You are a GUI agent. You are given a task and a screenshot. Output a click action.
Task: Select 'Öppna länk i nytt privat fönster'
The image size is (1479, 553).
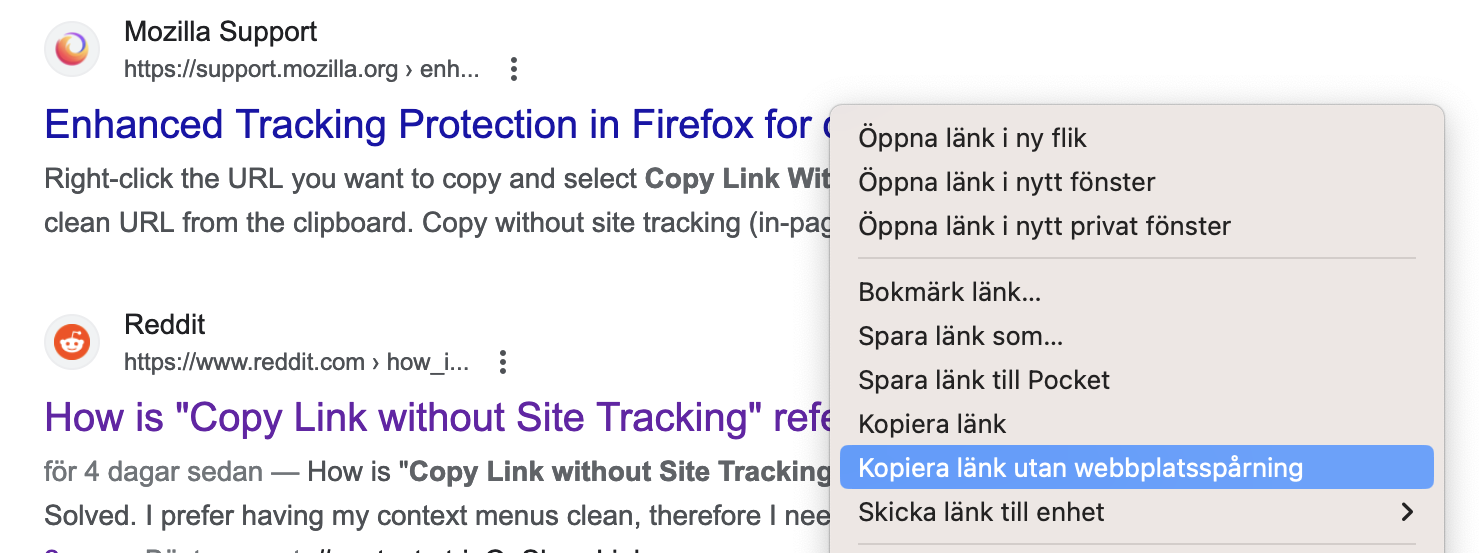click(x=1044, y=226)
